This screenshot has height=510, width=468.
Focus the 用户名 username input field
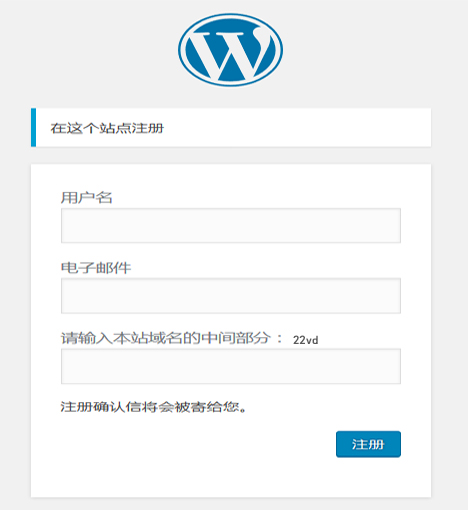point(231,226)
